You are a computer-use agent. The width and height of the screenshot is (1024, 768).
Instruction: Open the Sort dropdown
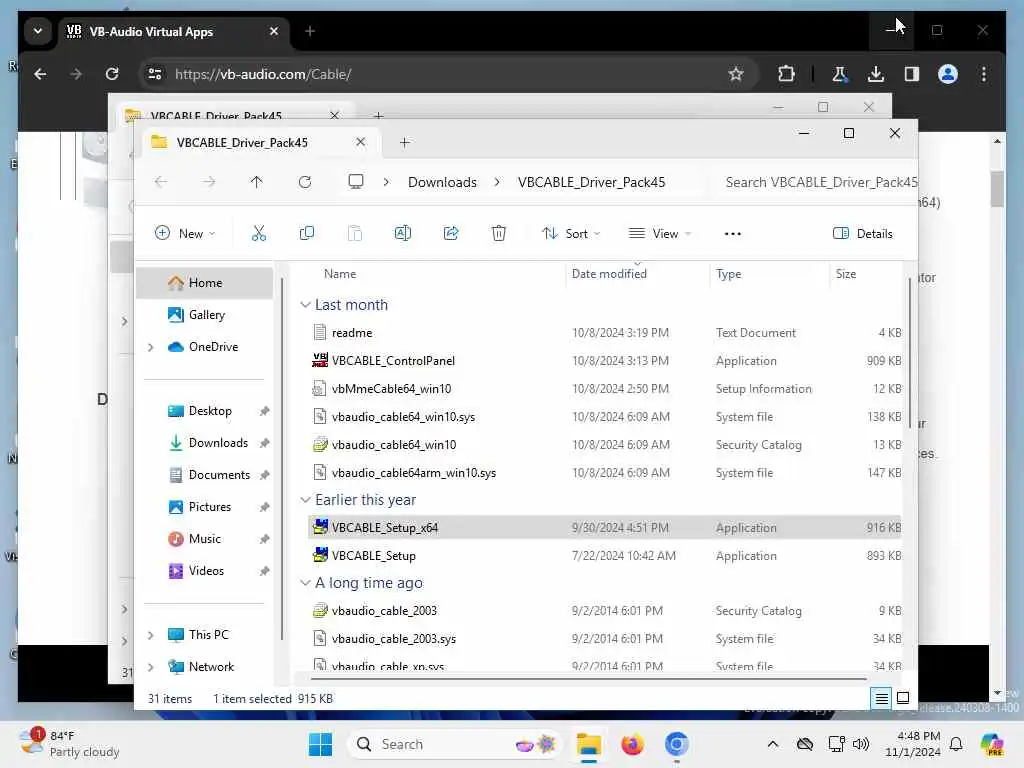pyautogui.click(x=571, y=234)
